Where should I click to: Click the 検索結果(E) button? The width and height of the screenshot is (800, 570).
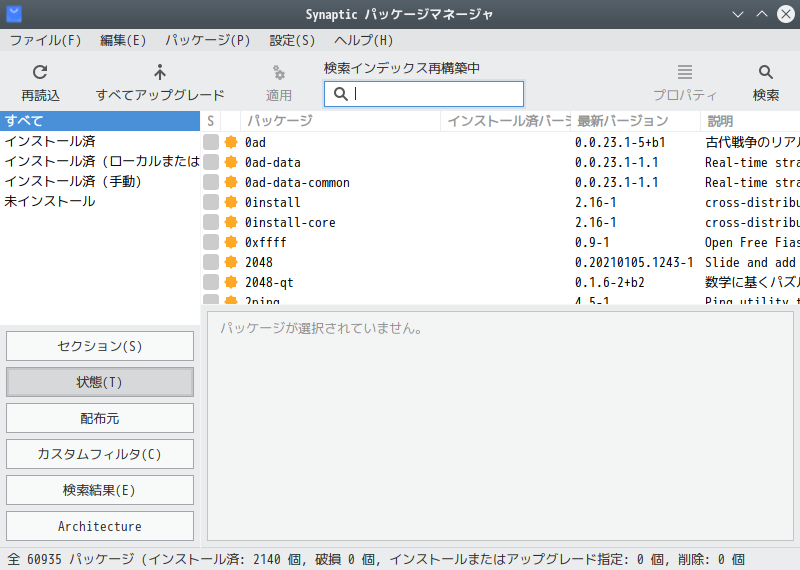[100, 490]
